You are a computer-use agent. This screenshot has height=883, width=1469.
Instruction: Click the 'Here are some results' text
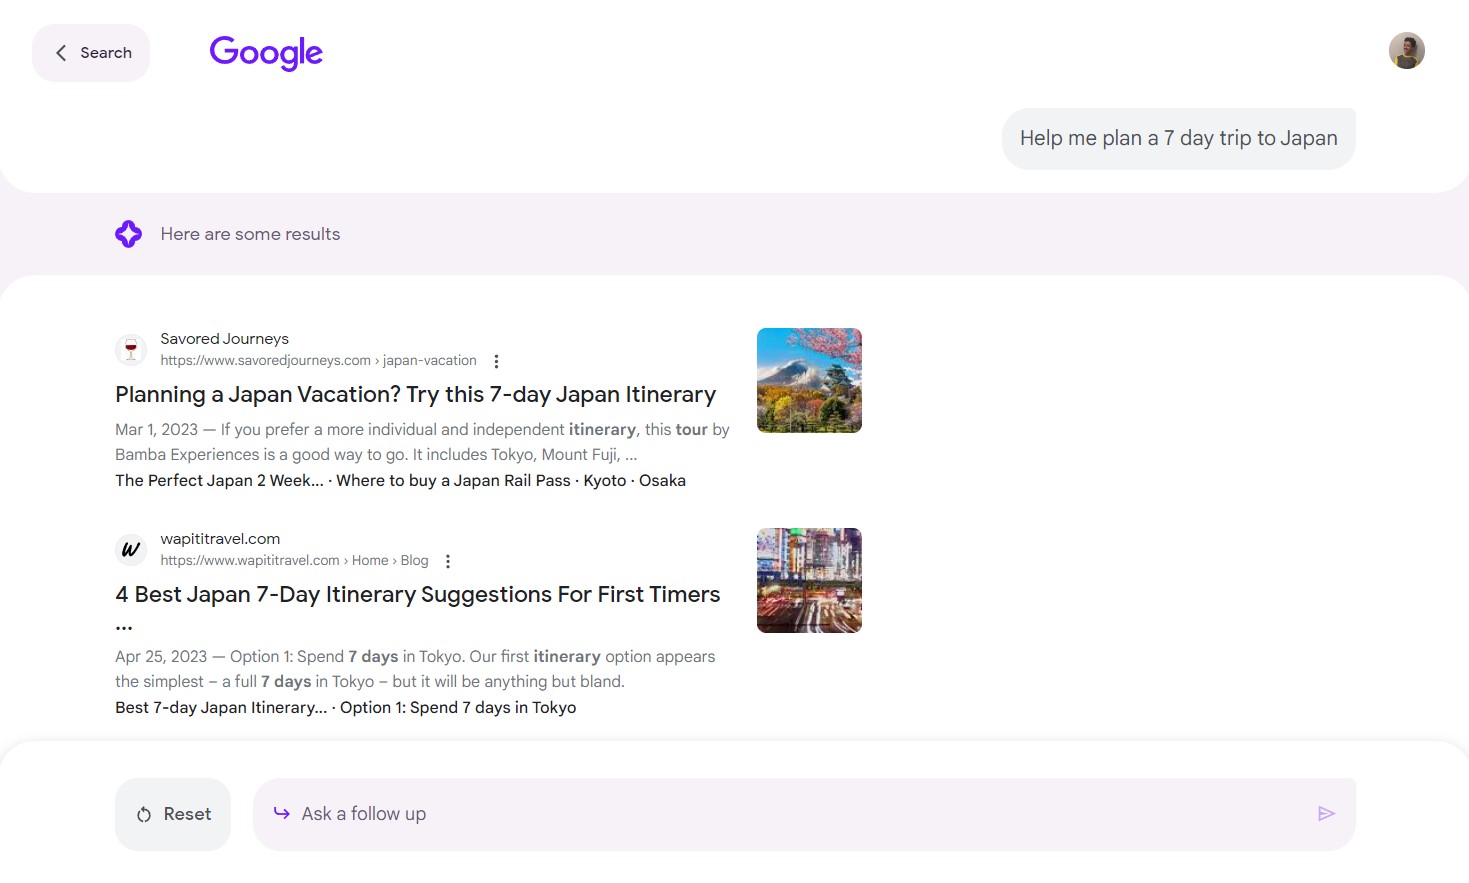click(250, 234)
